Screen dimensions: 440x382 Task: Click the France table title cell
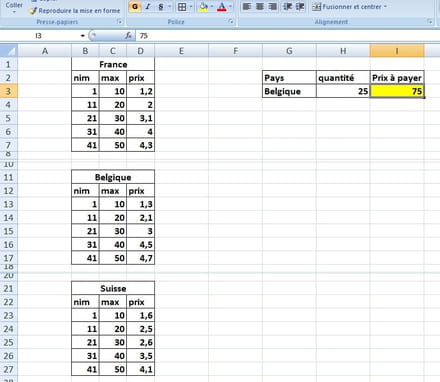113,64
